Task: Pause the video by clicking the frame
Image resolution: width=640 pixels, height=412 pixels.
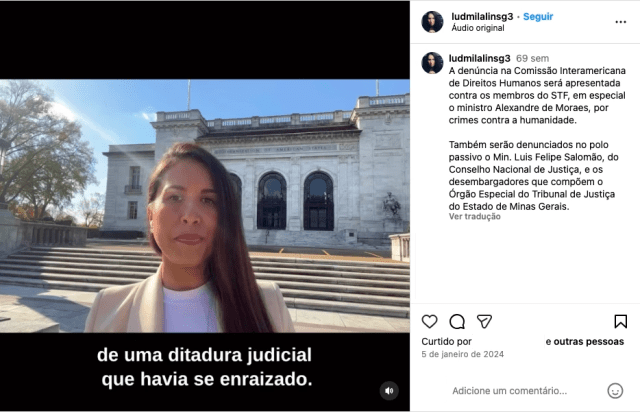Action: (x=205, y=206)
